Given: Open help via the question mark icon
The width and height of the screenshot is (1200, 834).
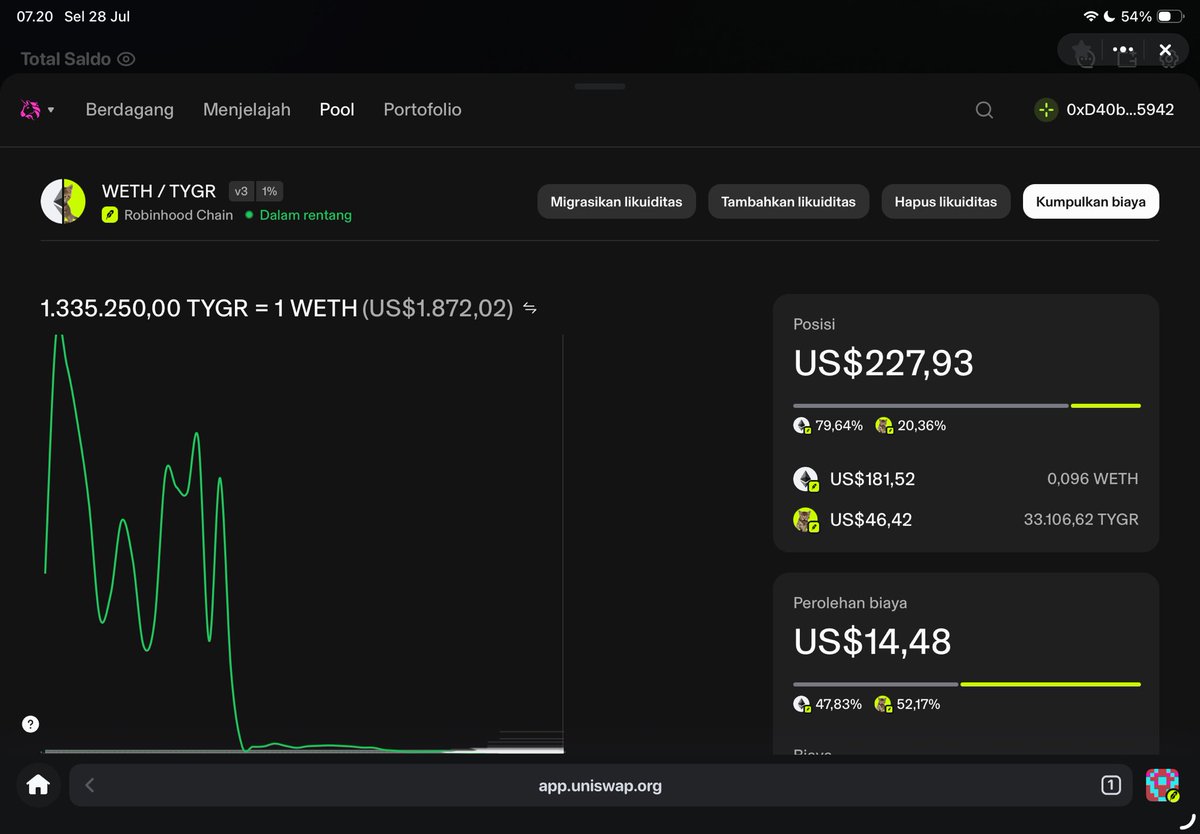Looking at the screenshot, I should 31,724.
